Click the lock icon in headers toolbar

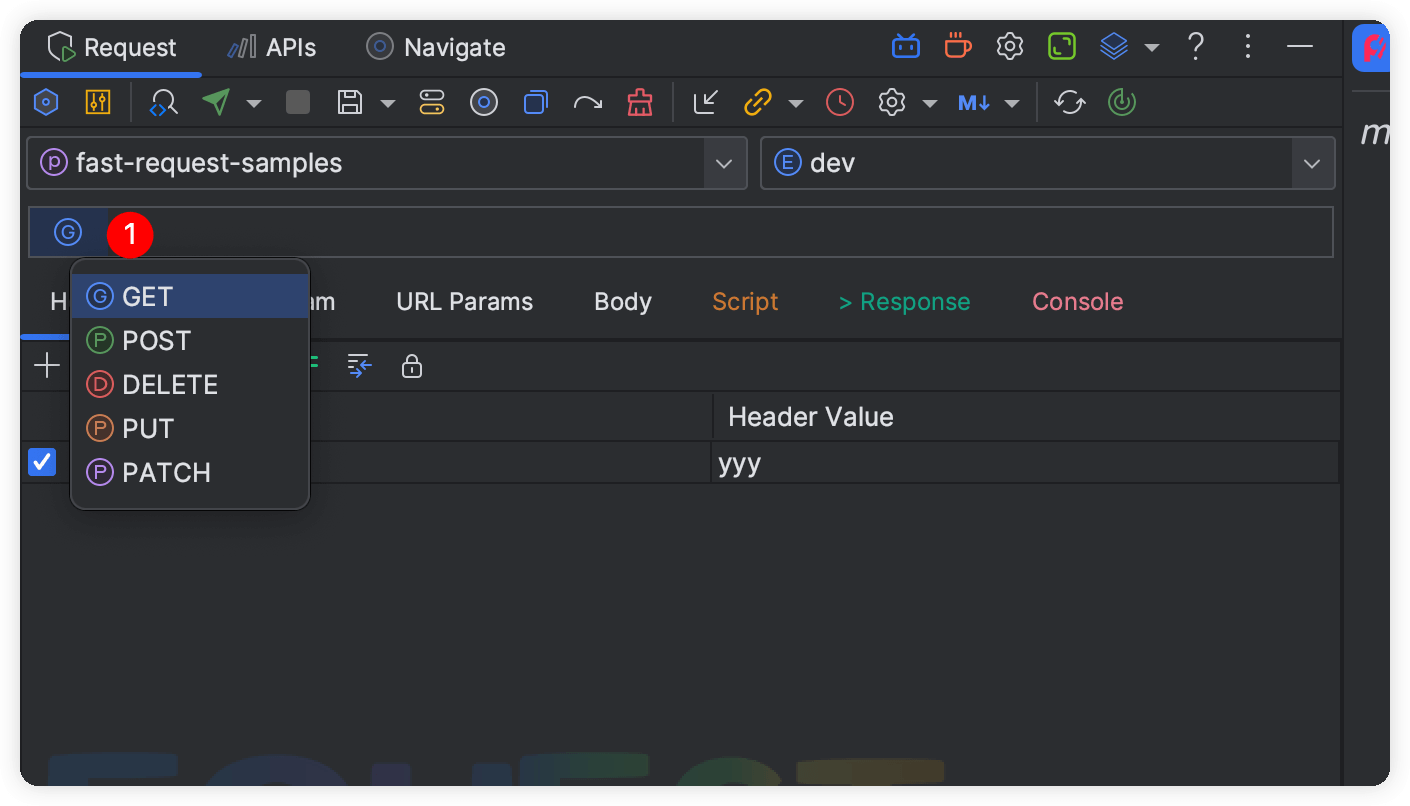click(411, 367)
